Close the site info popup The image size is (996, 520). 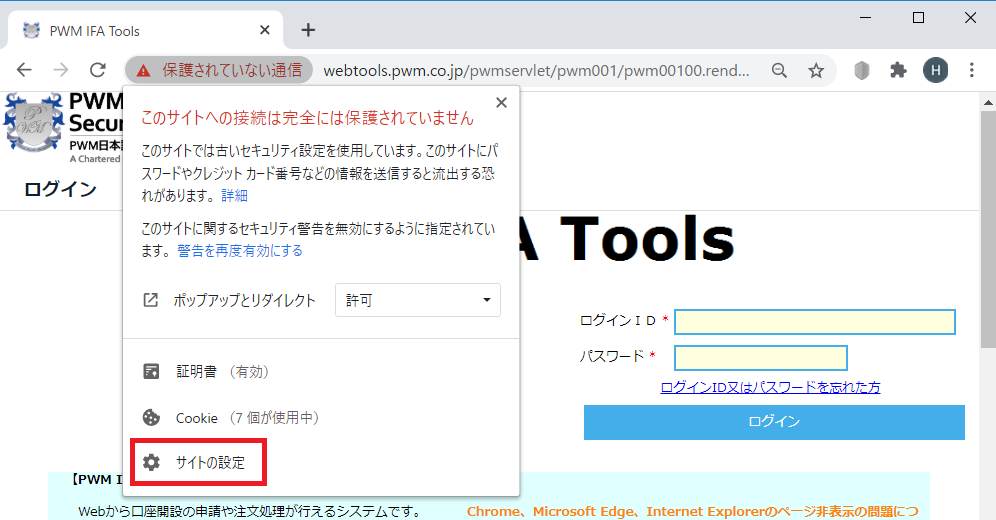(x=501, y=102)
